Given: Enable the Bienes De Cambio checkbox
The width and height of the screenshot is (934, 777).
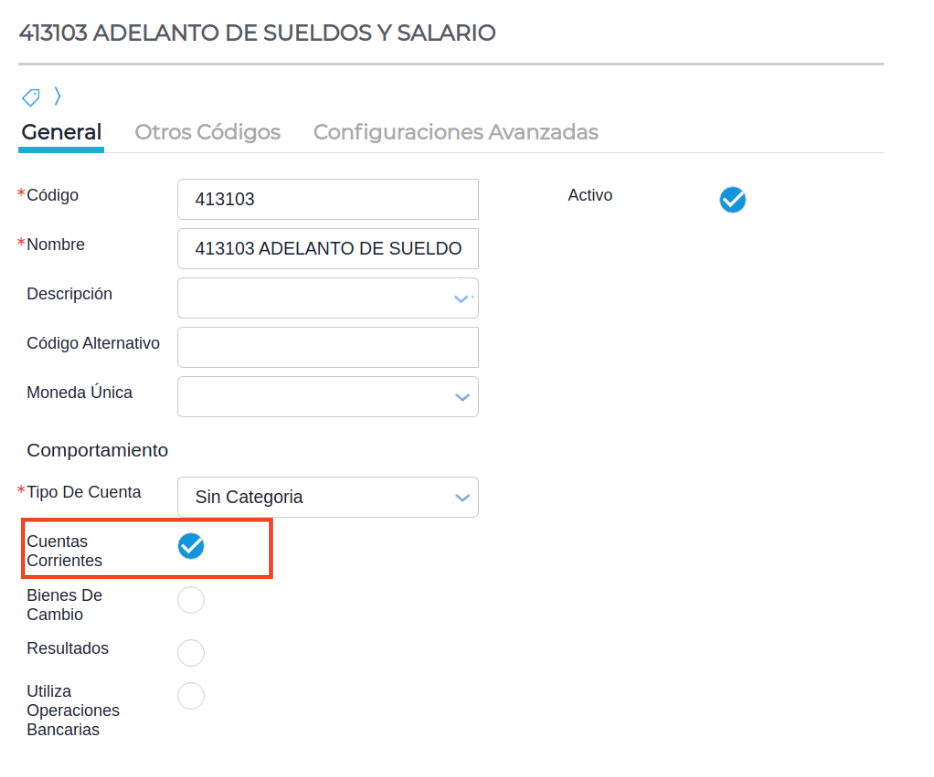Looking at the screenshot, I should [190, 600].
